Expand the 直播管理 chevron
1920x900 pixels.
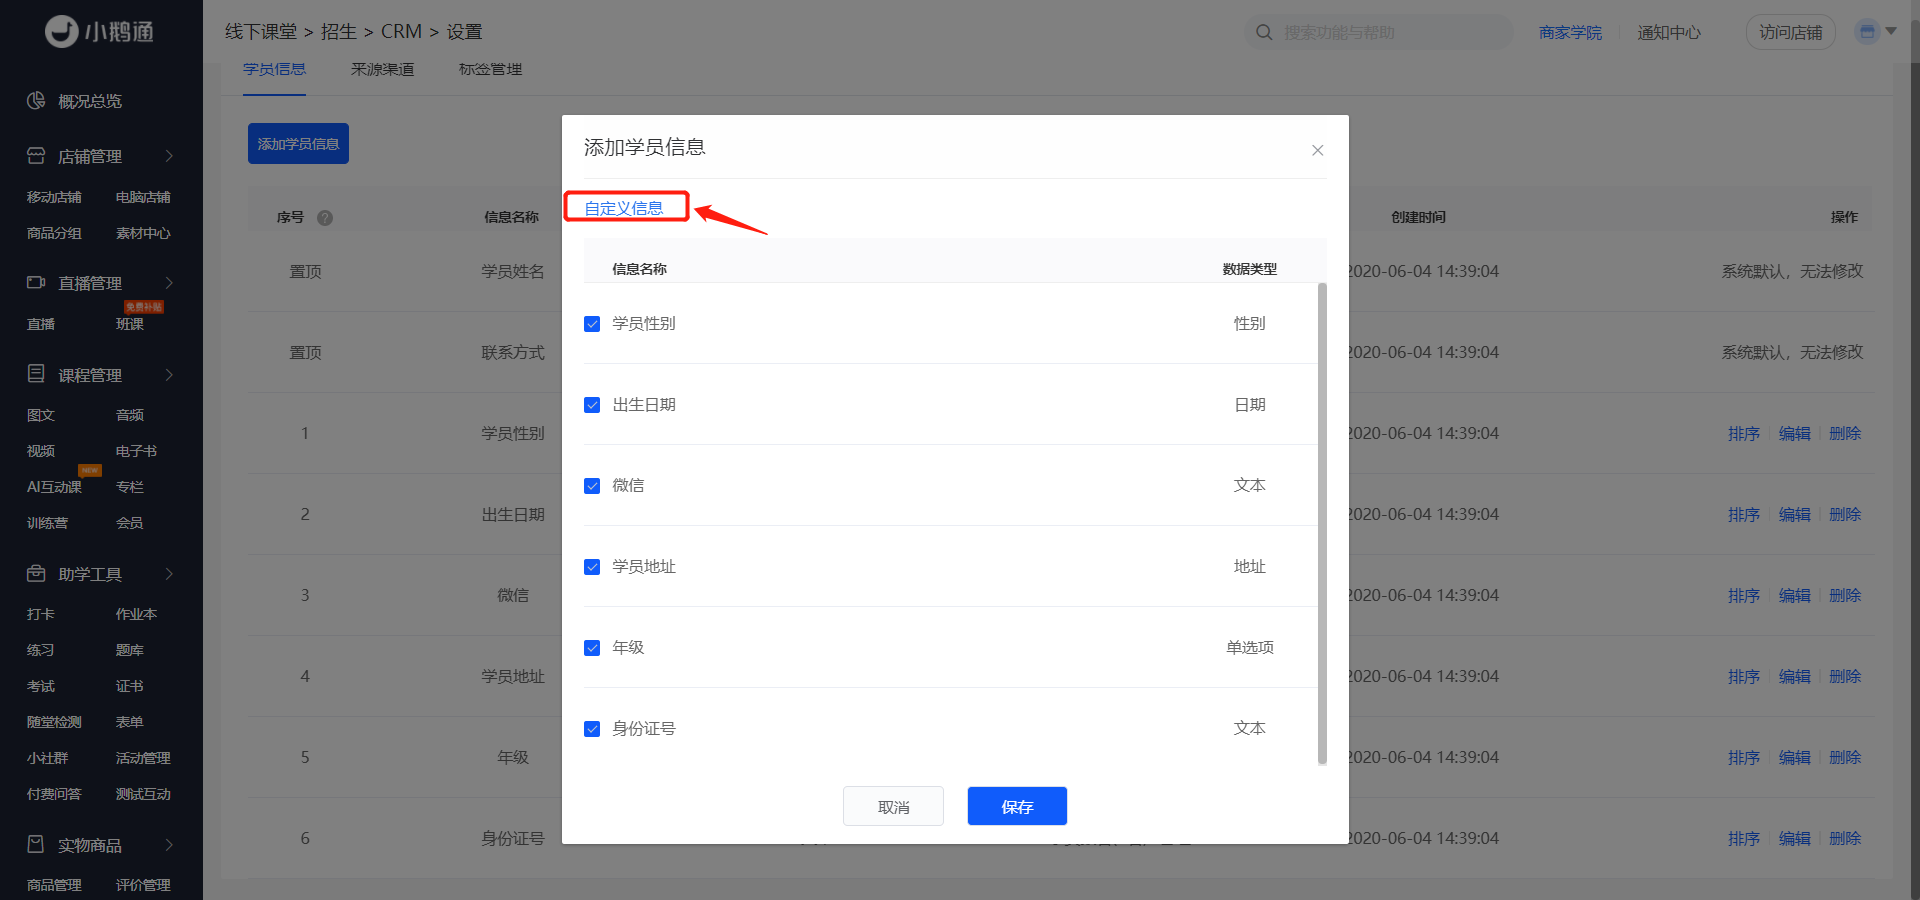point(169,283)
